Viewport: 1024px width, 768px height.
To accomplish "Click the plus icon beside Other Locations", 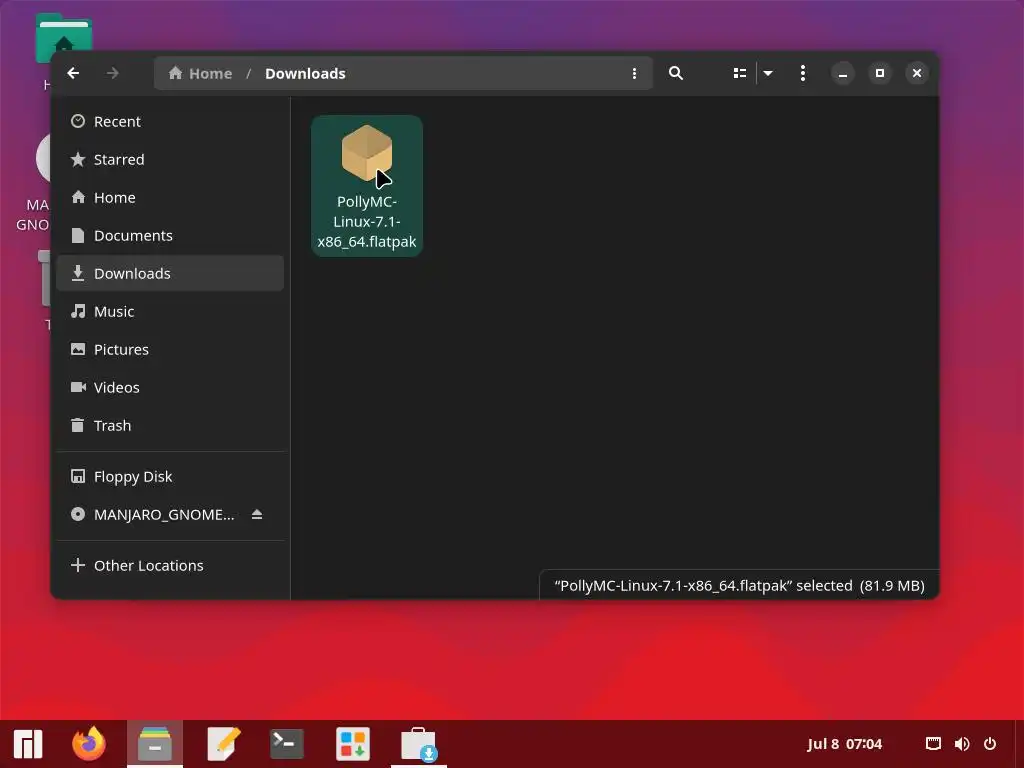I will tap(78, 566).
